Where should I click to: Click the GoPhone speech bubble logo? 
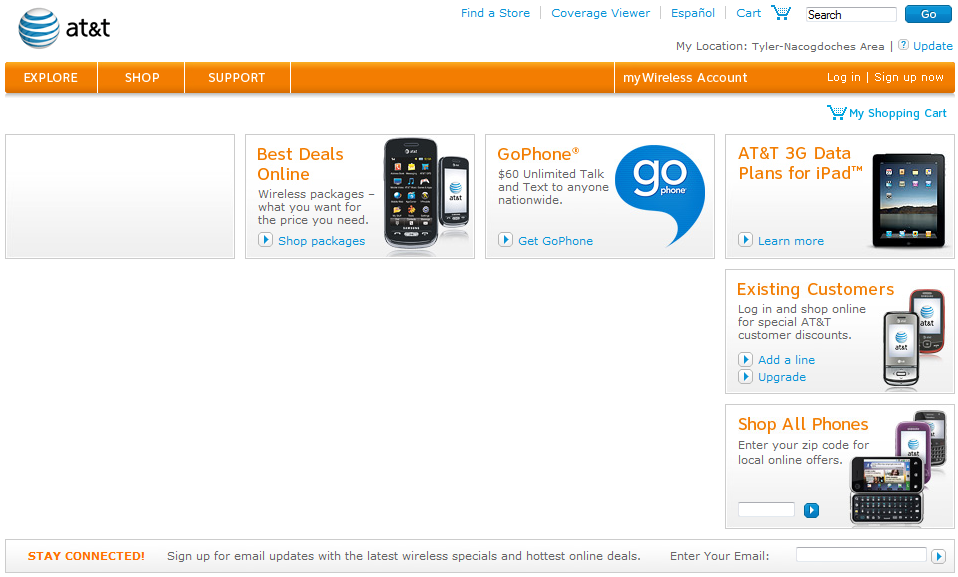point(660,194)
